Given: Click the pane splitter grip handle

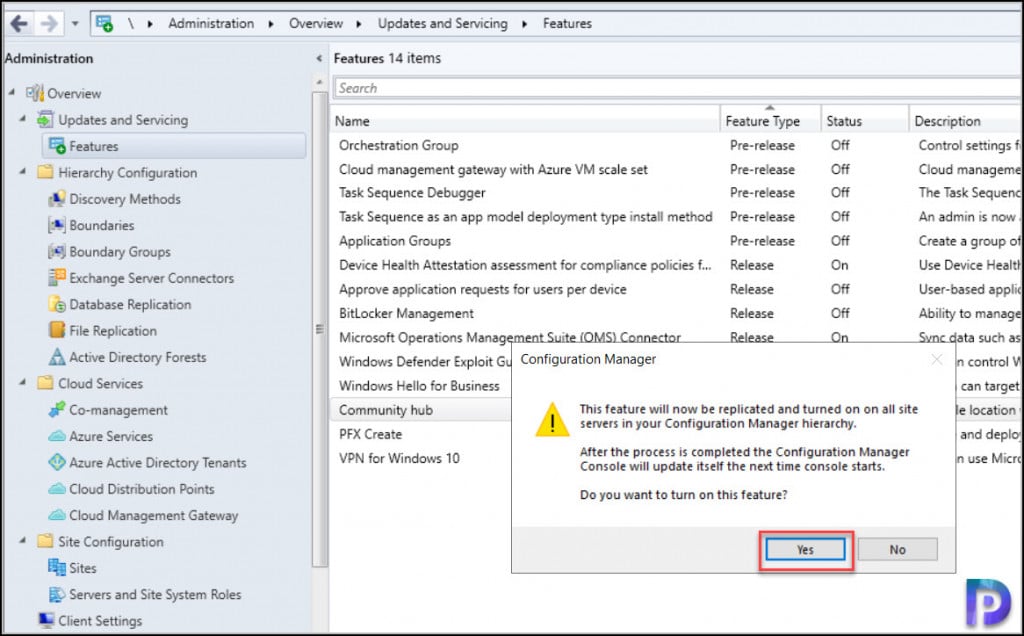Looking at the screenshot, I should point(319,329).
